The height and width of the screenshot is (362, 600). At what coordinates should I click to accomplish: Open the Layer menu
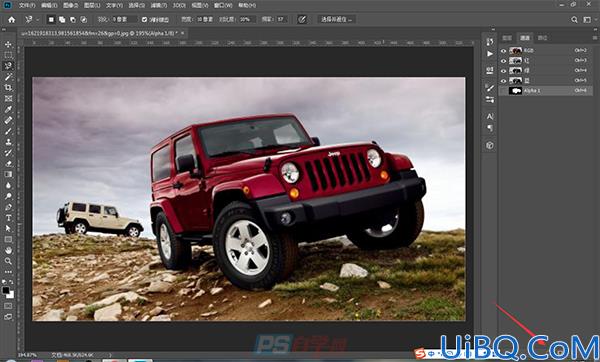[92, 5]
